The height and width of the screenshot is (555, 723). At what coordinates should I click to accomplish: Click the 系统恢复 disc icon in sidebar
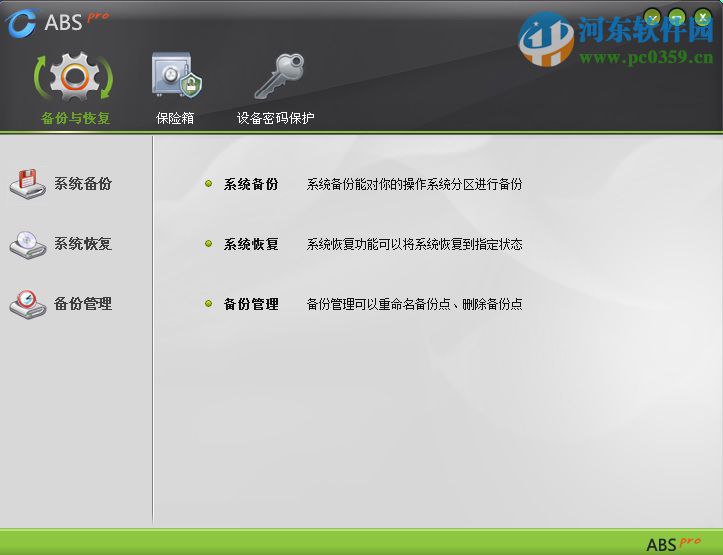(x=28, y=244)
